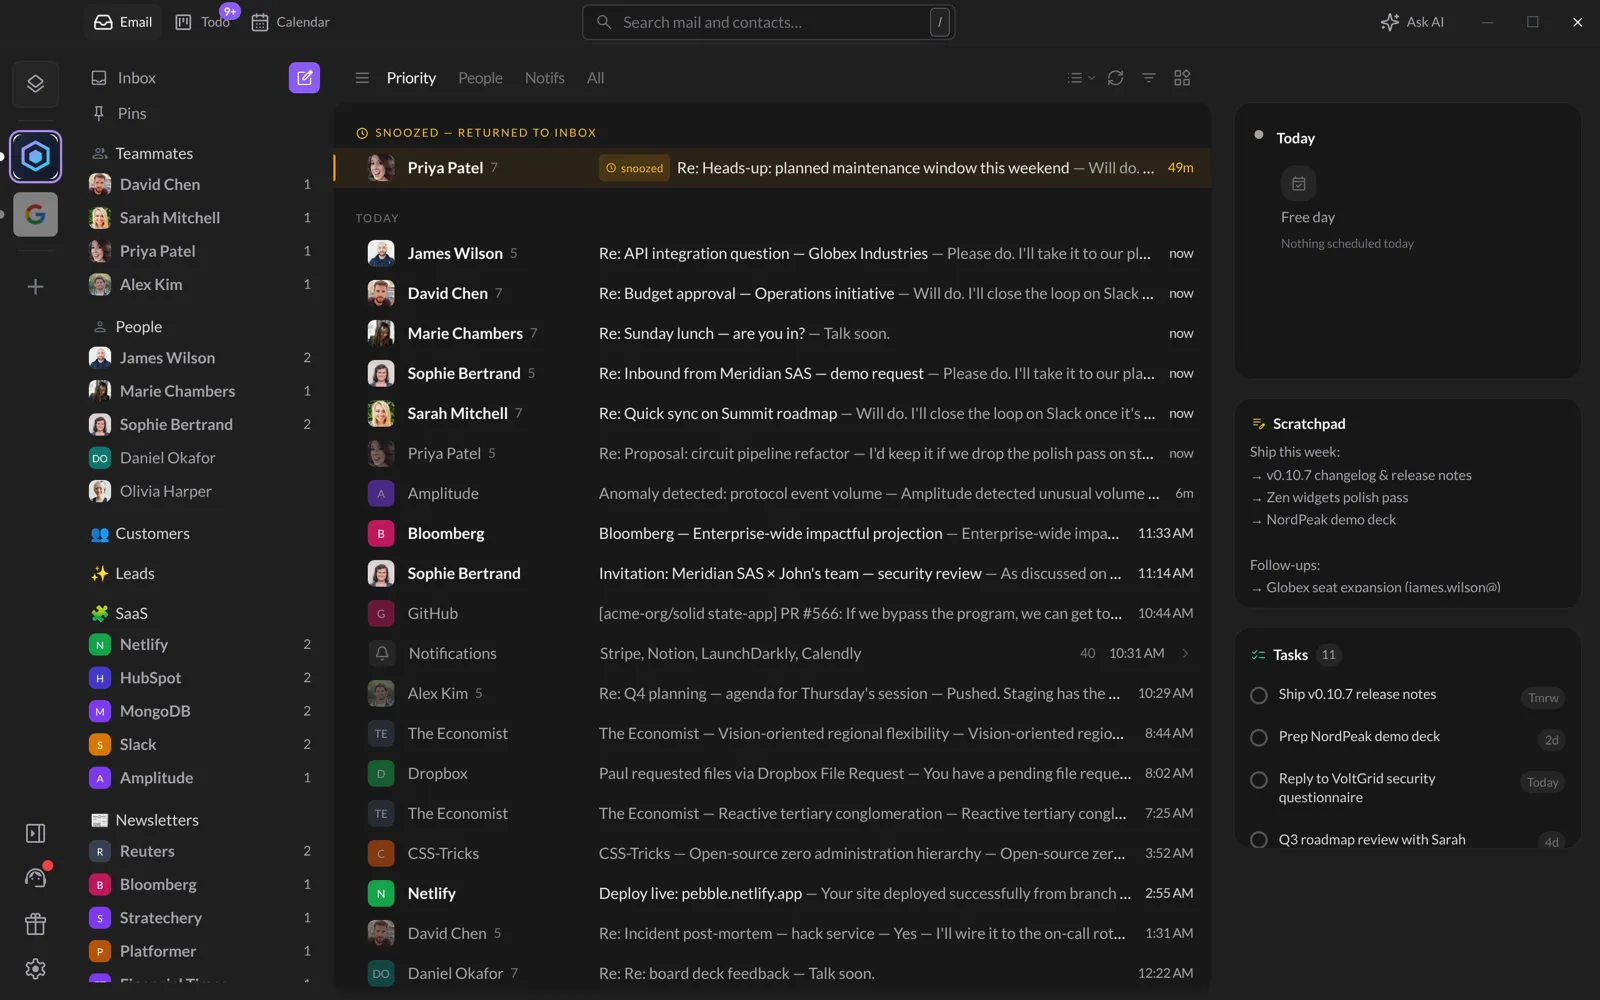Switch to the Google account icon

point(35,214)
